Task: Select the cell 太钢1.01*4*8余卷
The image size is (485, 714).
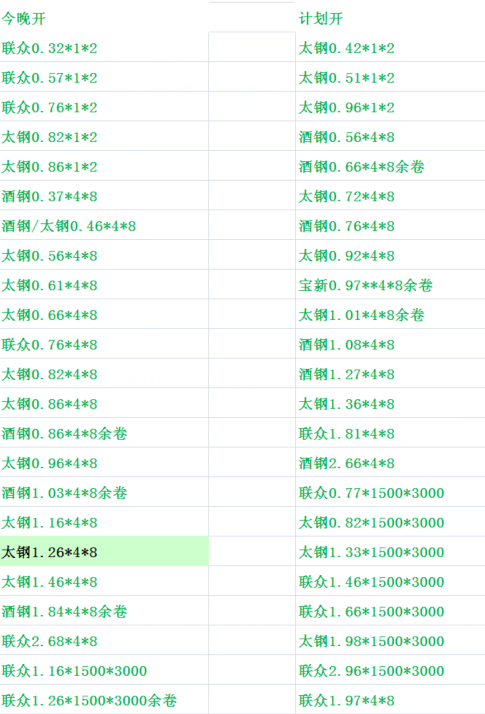Action: point(390,314)
